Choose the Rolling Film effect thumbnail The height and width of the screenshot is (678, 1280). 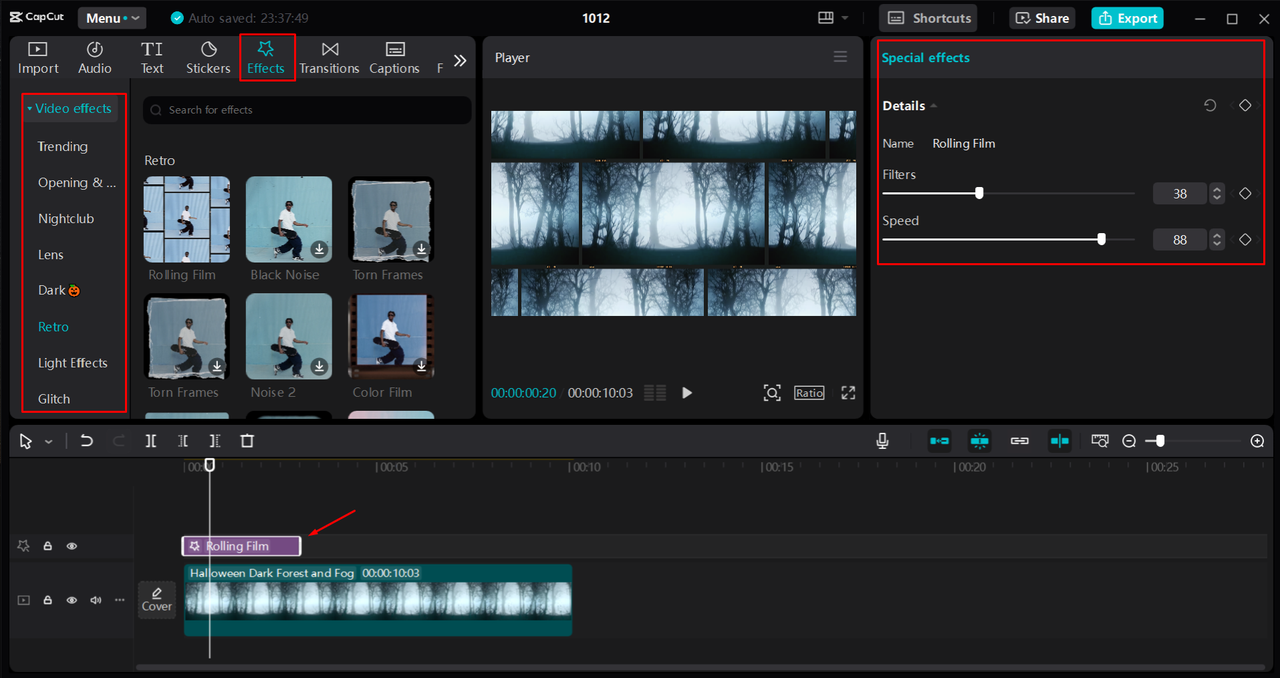(x=187, y=220)
